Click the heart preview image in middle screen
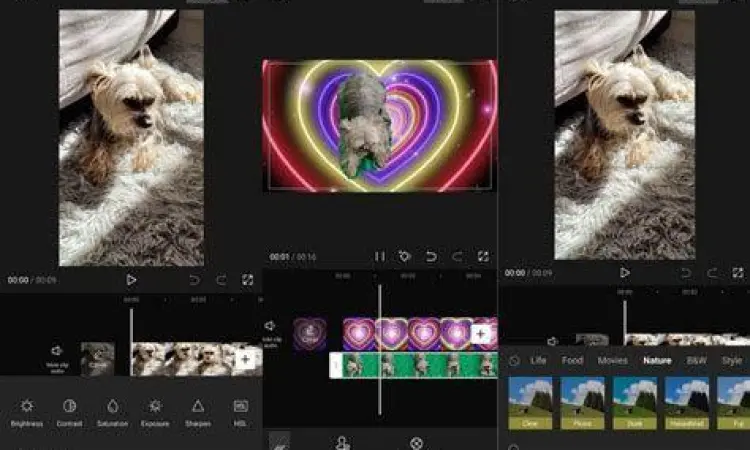Screen dimensions: 750x450 click(x=380, y=126)
